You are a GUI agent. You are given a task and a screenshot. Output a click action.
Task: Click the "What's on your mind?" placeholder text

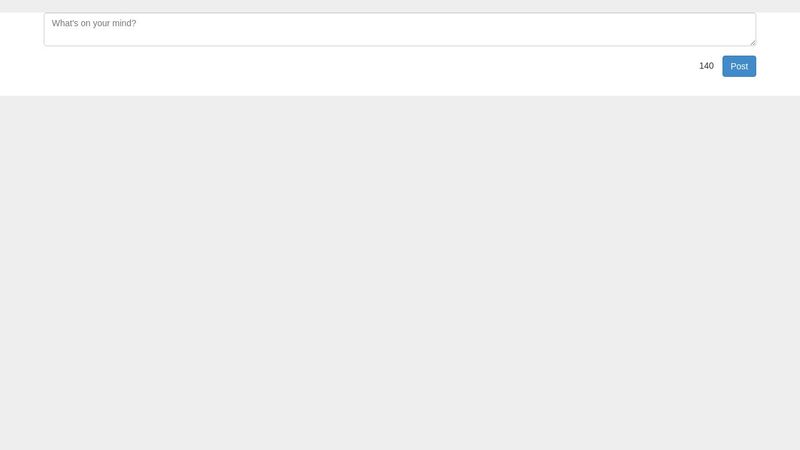(x=94, y=23)
